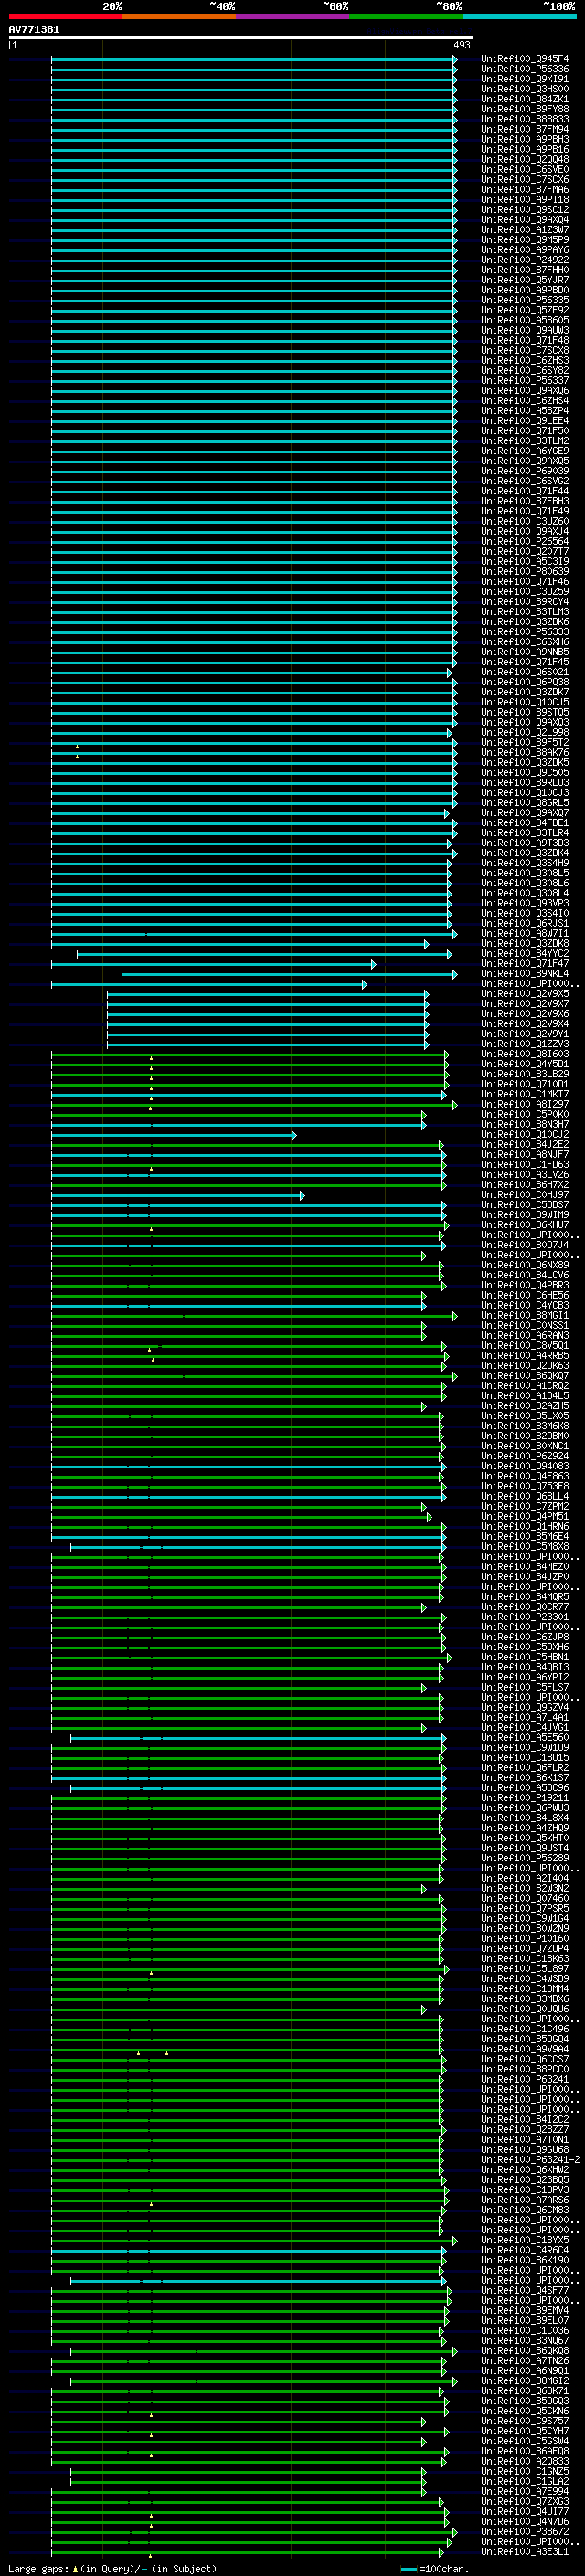Image resolution: width=585 pixels, height=2576 pixels.
Task: Select the UniRef100_Q6NX89 label
Action: point(525,1265)
